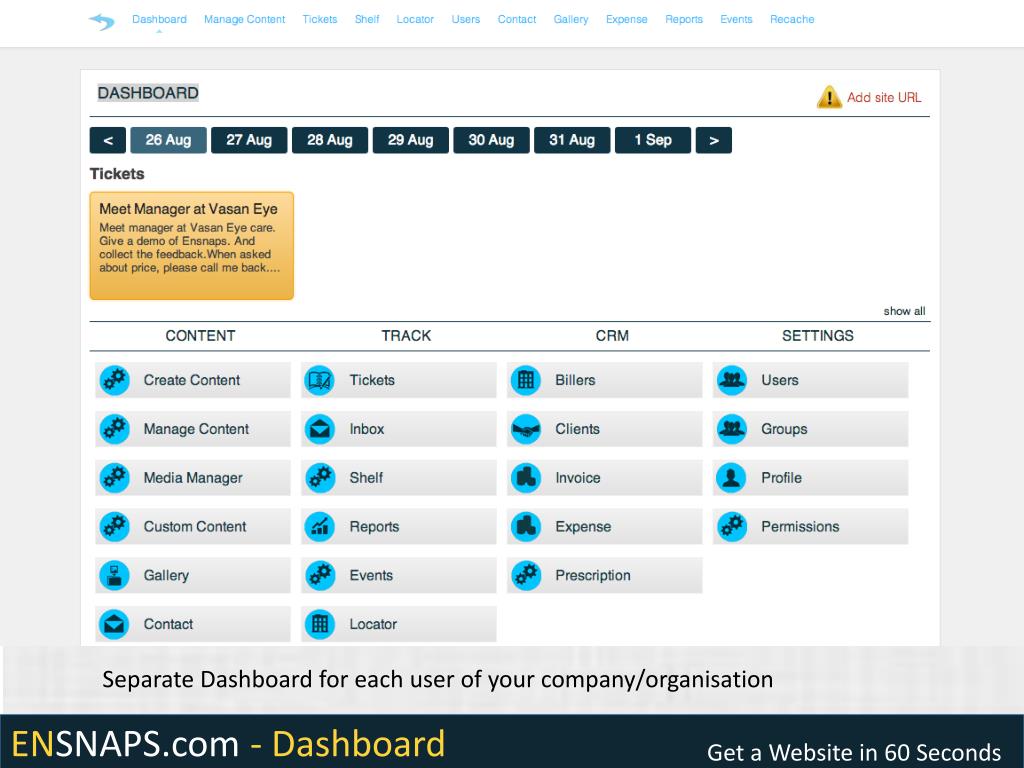Click the show all tickets link

904,311
